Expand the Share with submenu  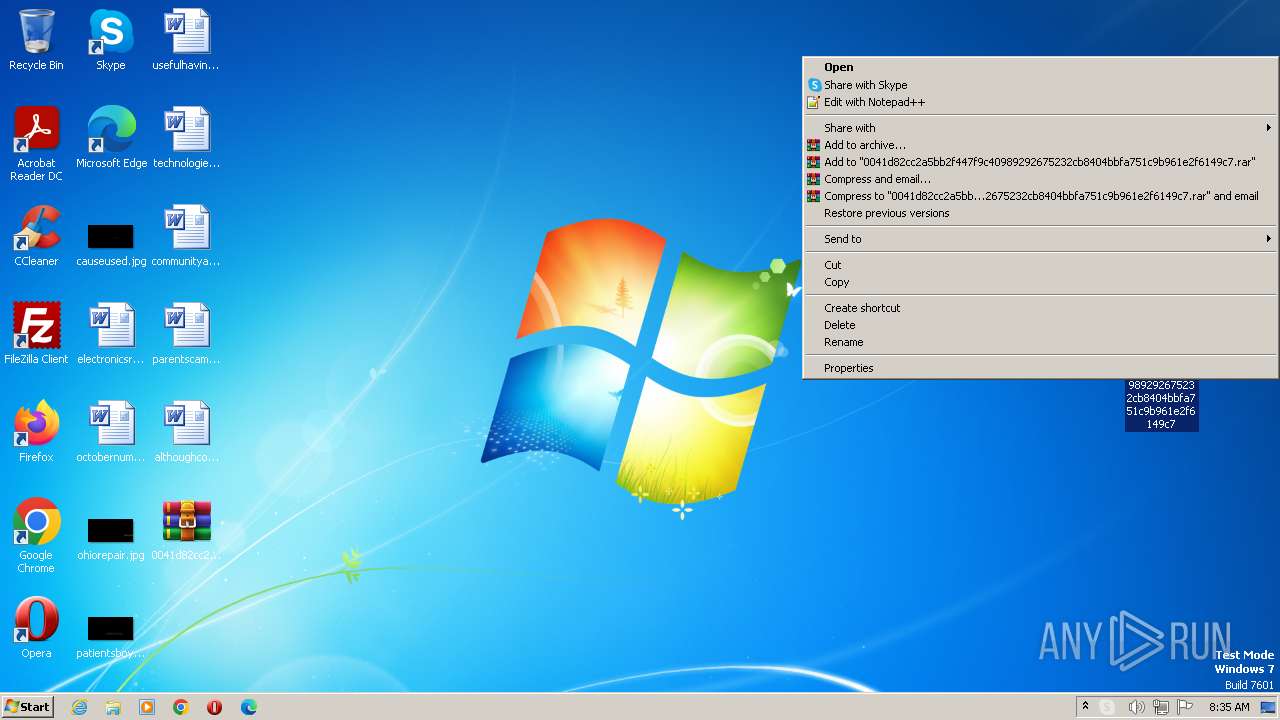click(x=1040, y=128)
